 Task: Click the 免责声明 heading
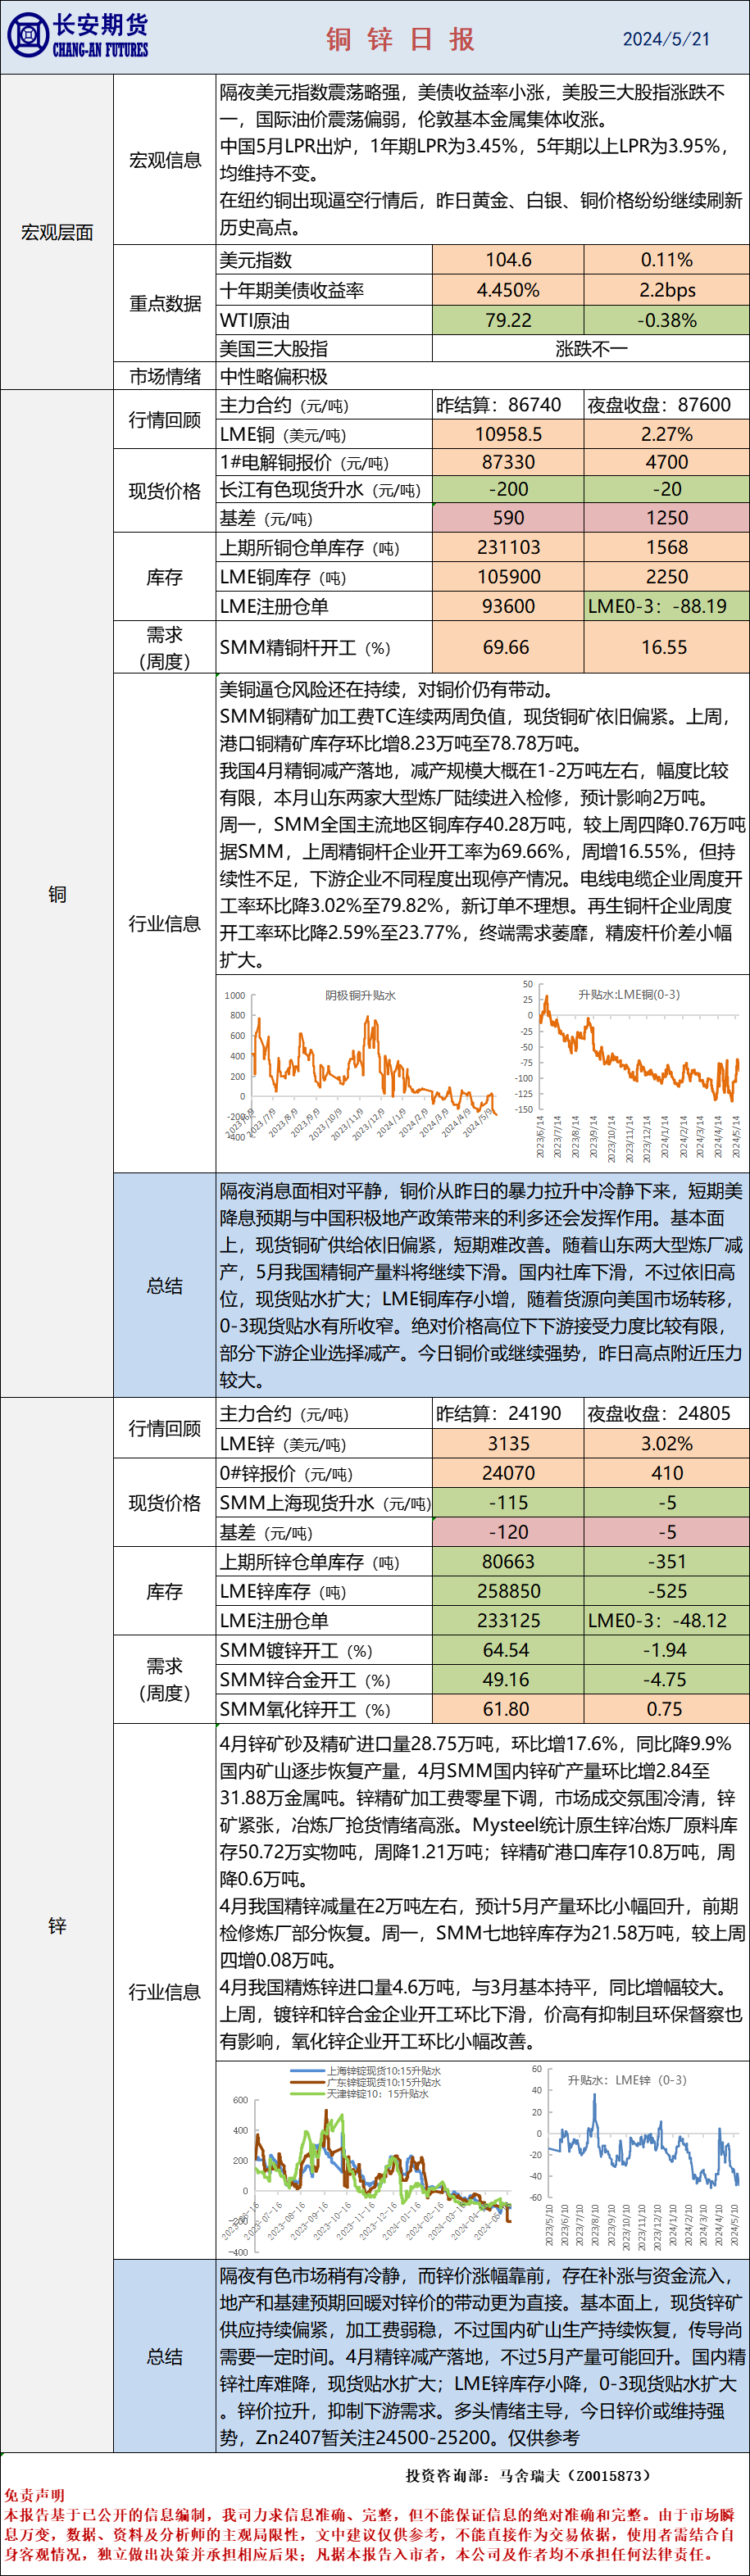click(35, 2496)
